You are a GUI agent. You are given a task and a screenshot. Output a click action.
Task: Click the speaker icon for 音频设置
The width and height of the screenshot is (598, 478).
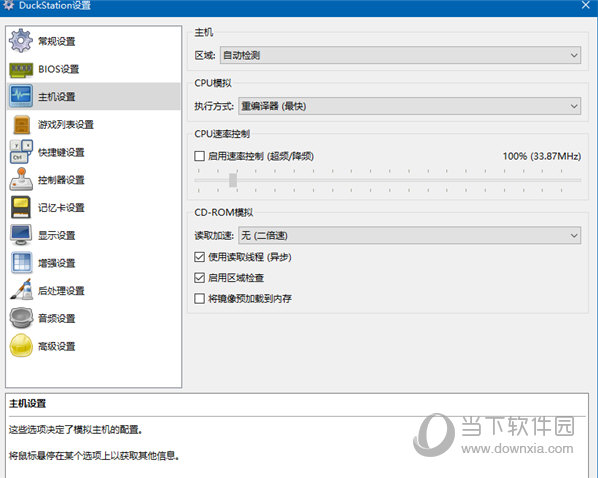point(21,318)
